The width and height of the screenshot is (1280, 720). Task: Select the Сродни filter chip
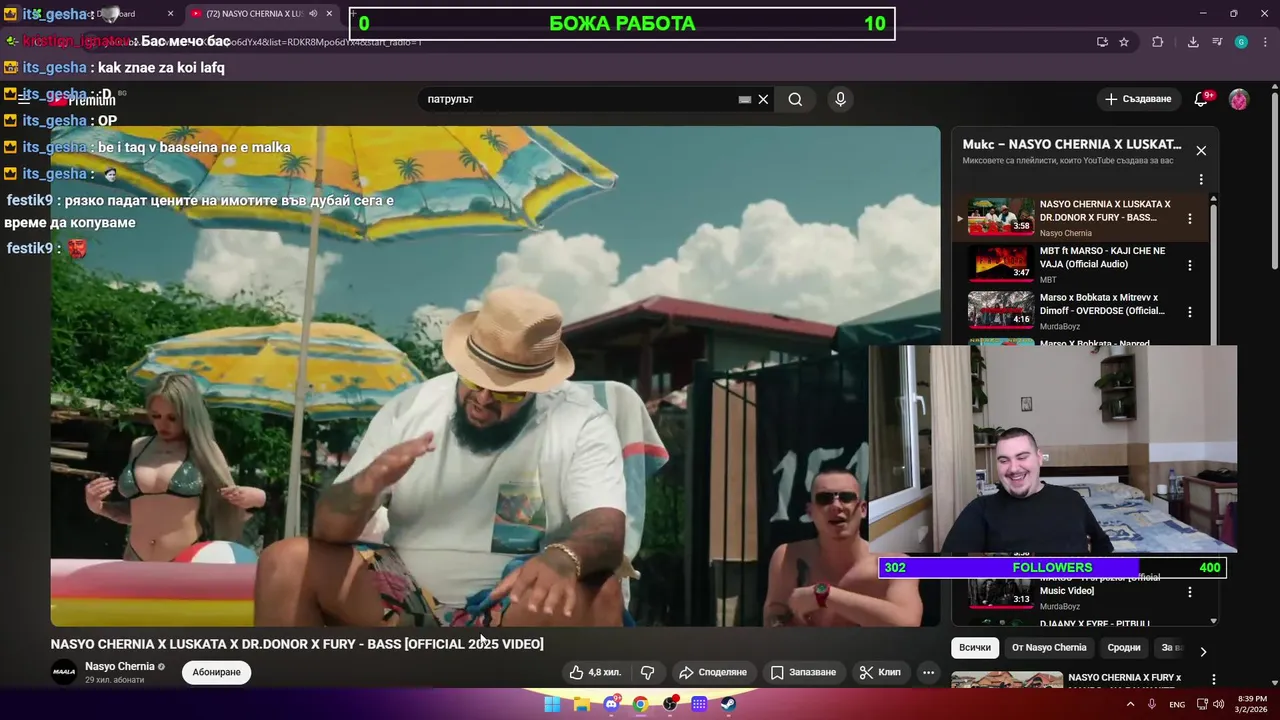click(x=1124, y=647)
